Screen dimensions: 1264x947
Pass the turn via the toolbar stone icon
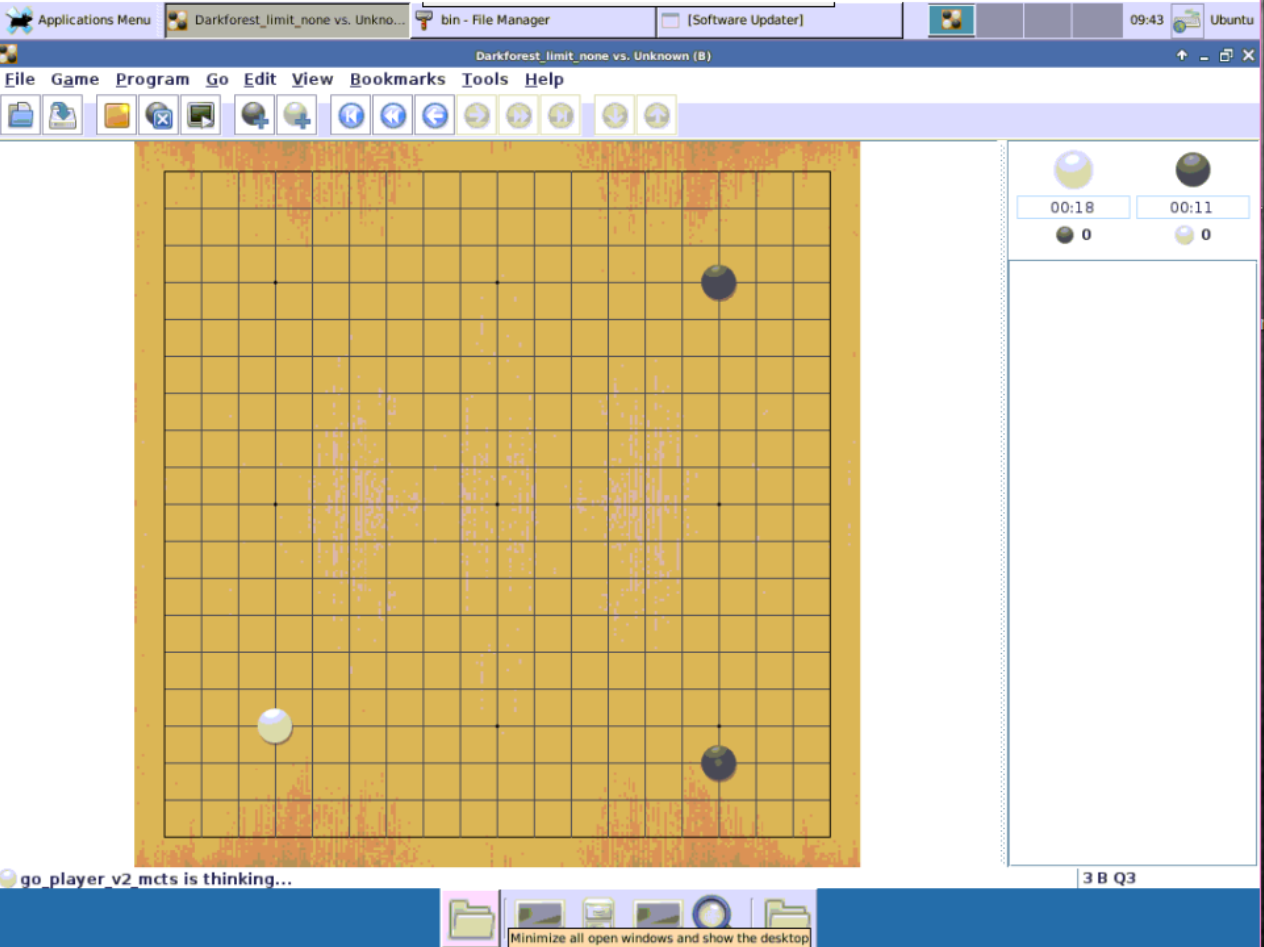click(x=157, y=115)
